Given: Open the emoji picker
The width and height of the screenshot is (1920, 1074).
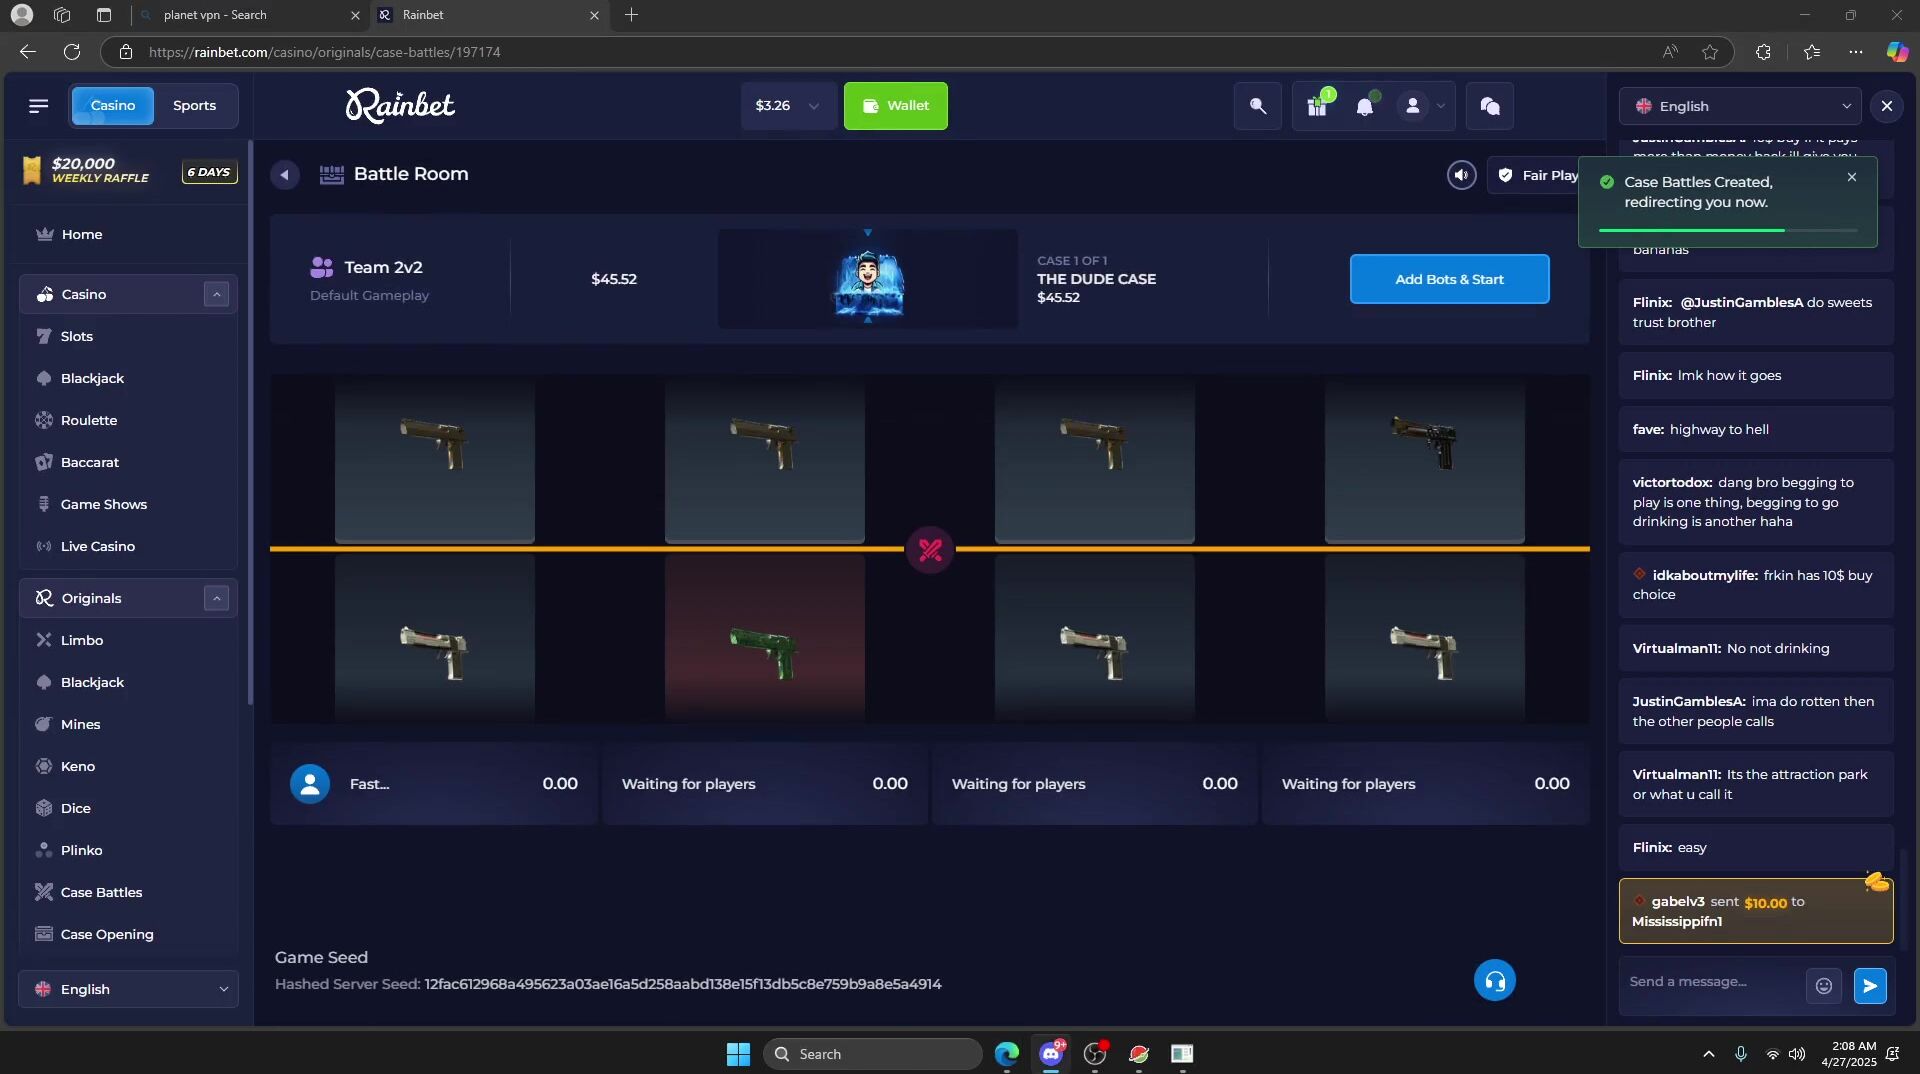Looking at the screenshot, I should [1823, 986].
